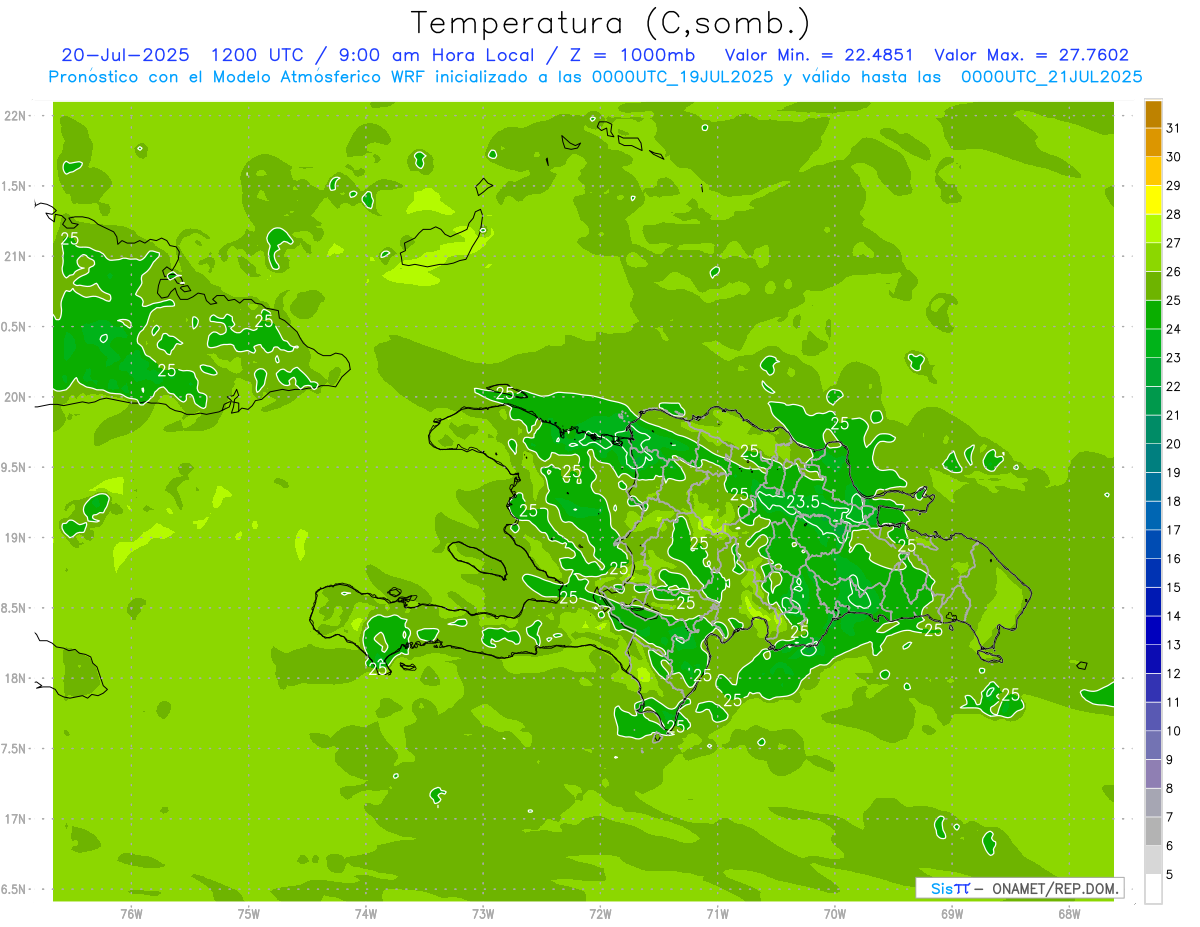Click the color scale value 22
The height and width of the screenshot is (927, 1200).
(1173, 386)
